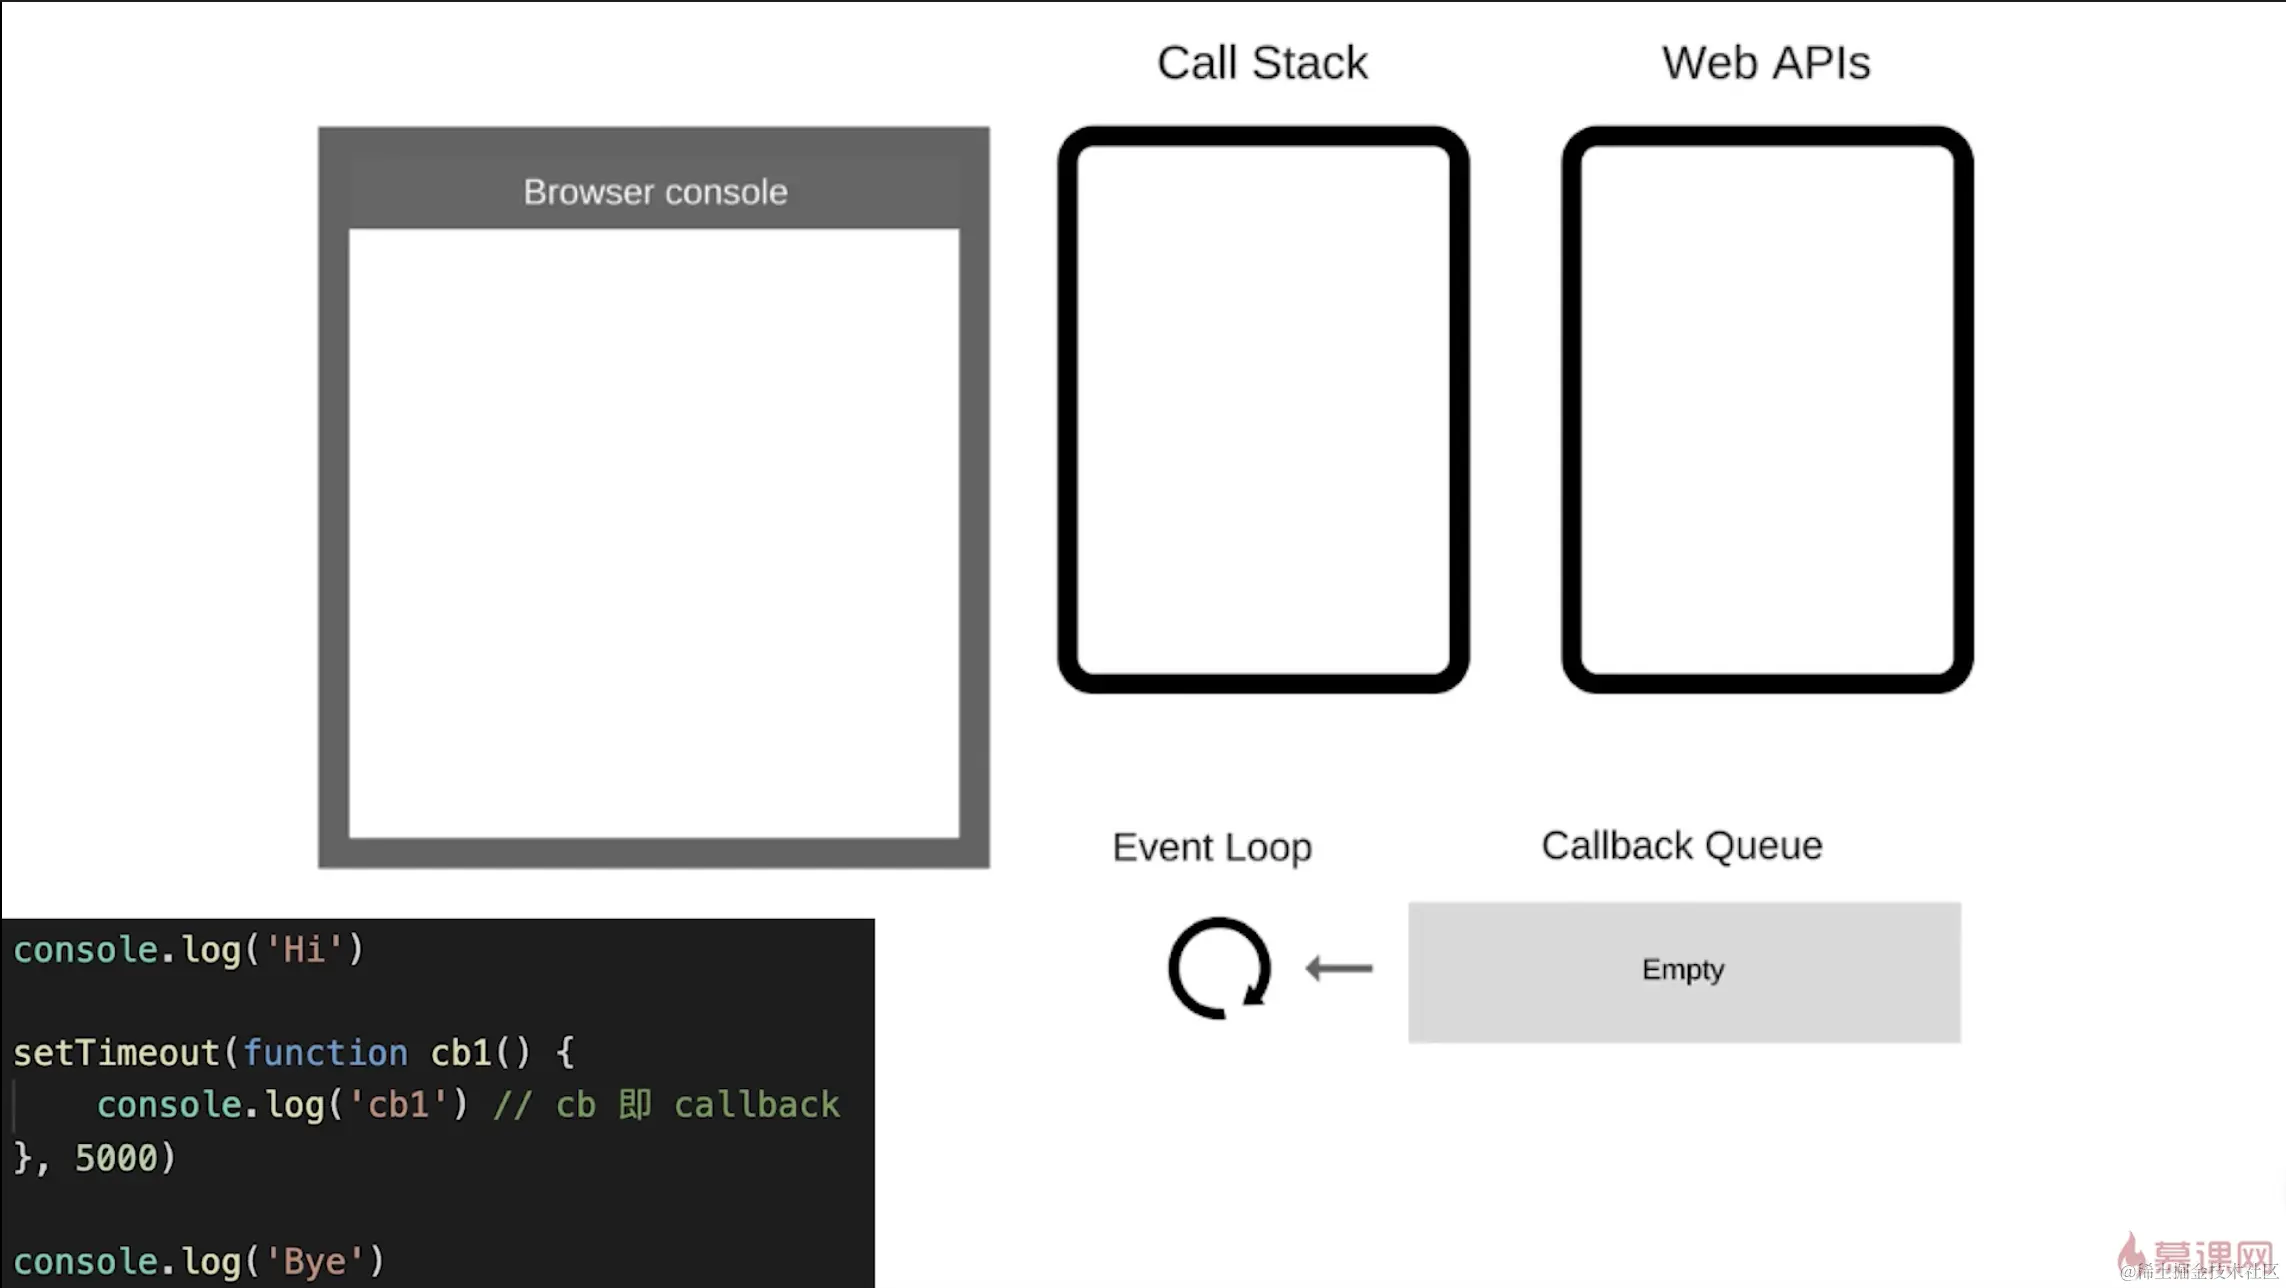Click inside the Web APIs box

tap(1767, 409)
